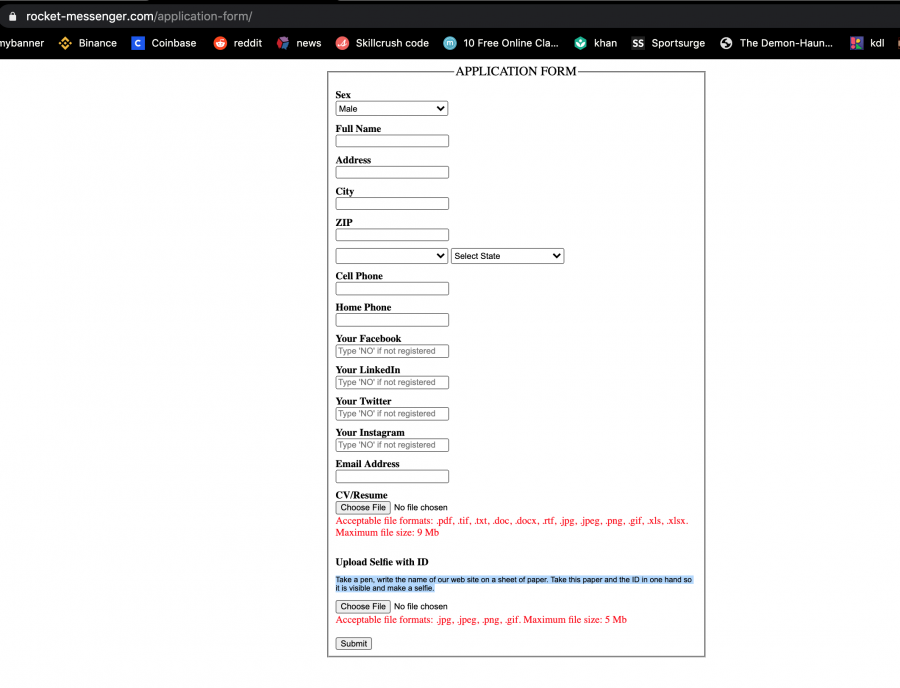
Task: Click the Your Facebook label
Action: (368, 339)
